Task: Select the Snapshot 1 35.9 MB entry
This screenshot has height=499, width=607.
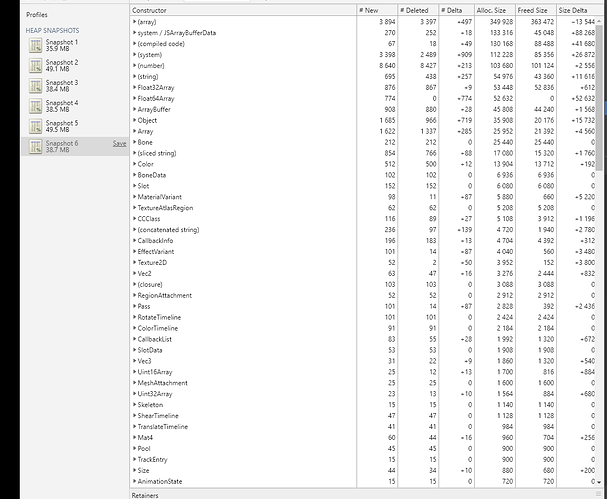Action: (x=75, y=45)
